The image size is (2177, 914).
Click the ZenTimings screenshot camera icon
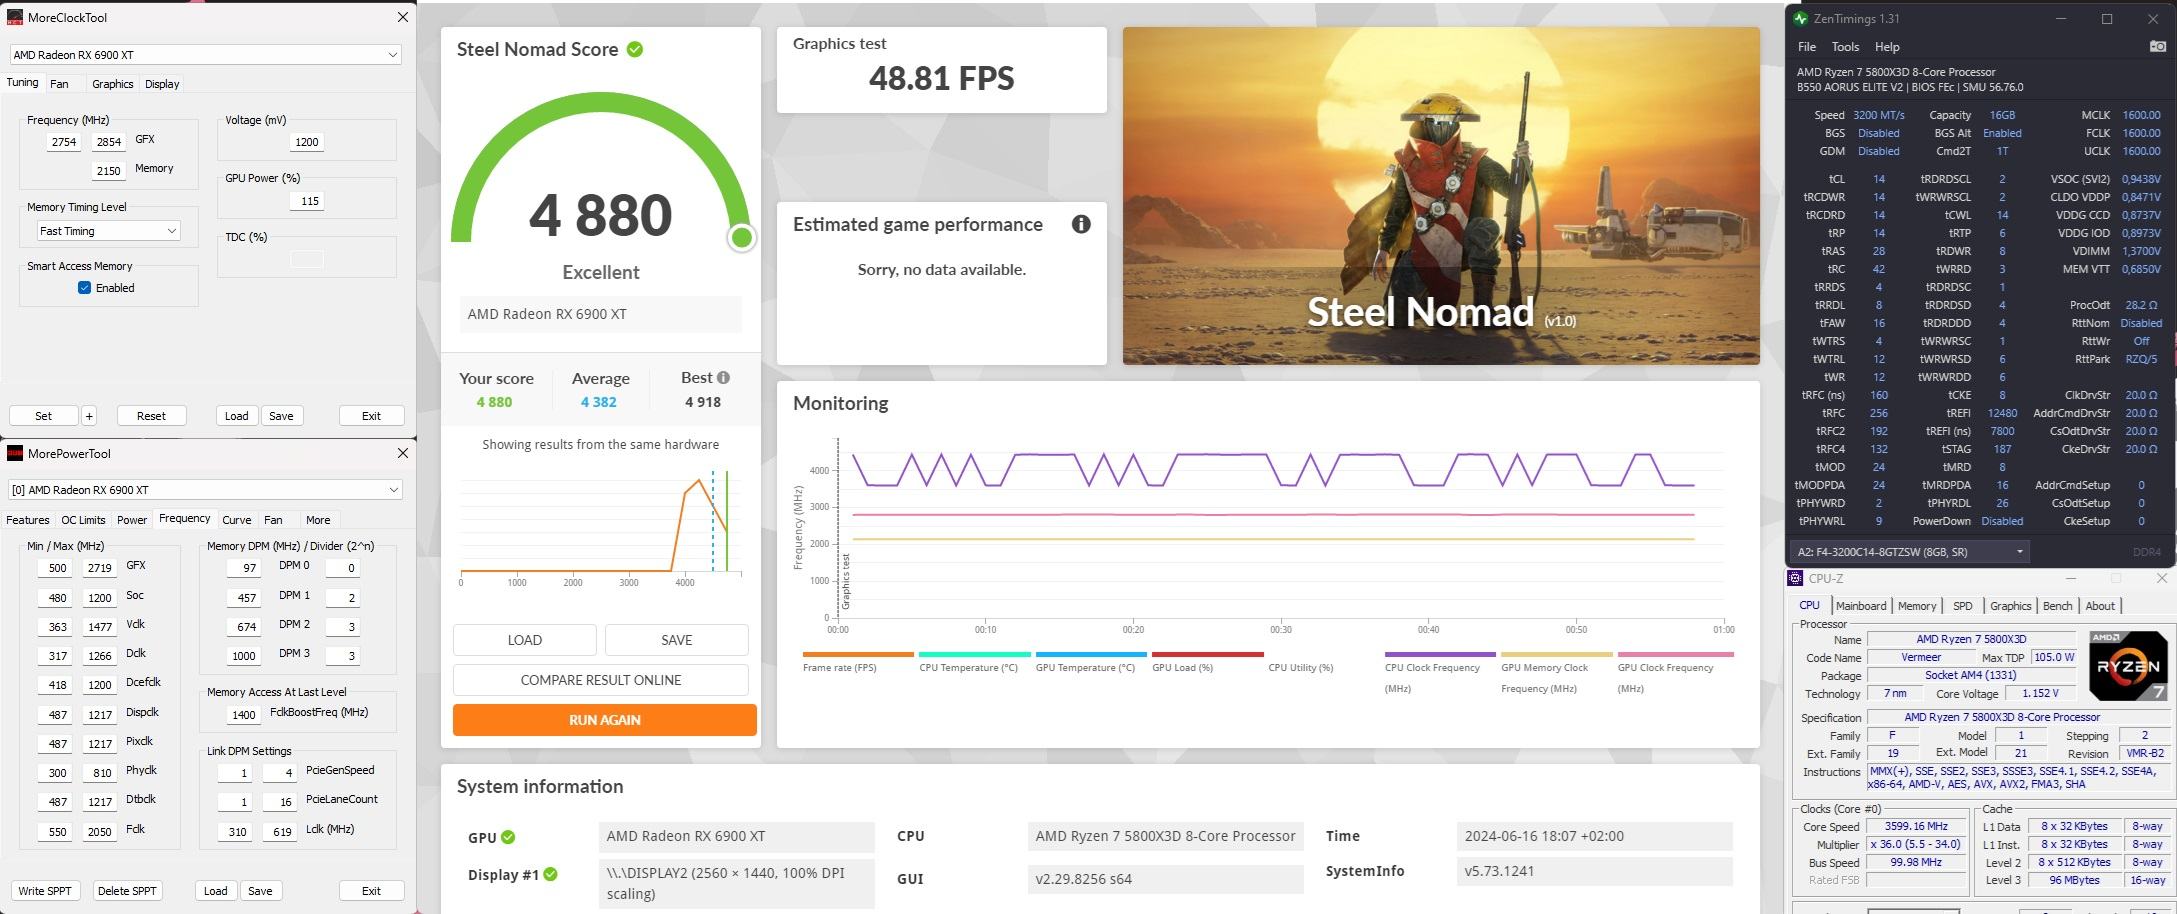coord(2157,46)
